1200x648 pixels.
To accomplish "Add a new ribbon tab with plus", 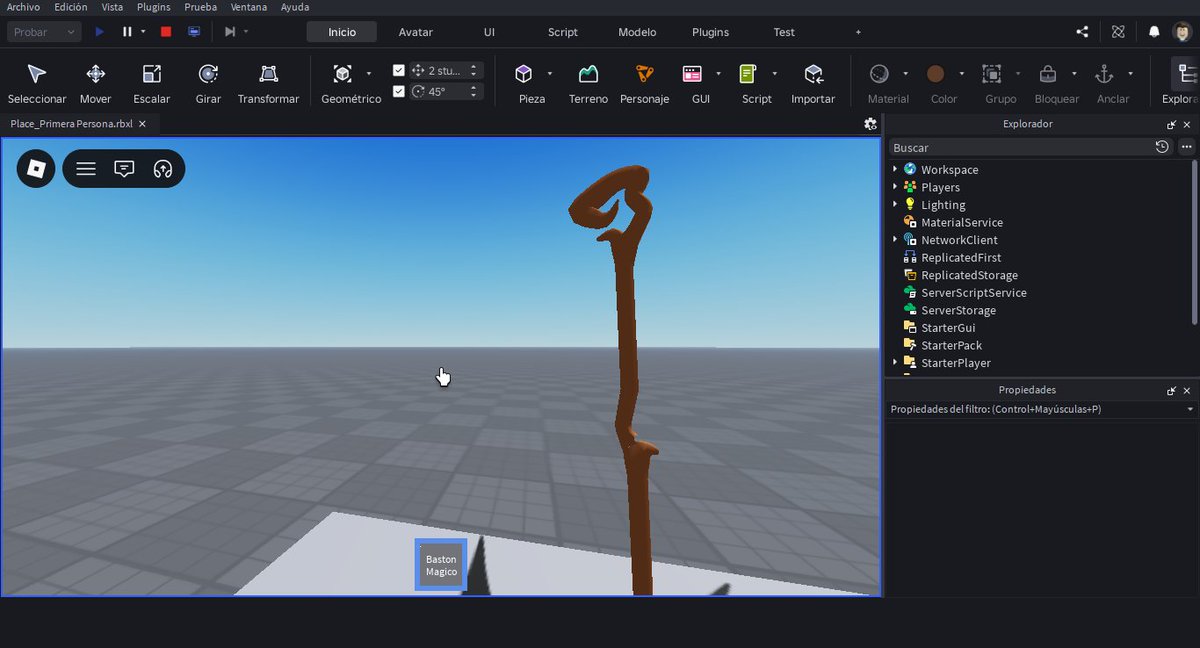I will (x=858, y=32).
